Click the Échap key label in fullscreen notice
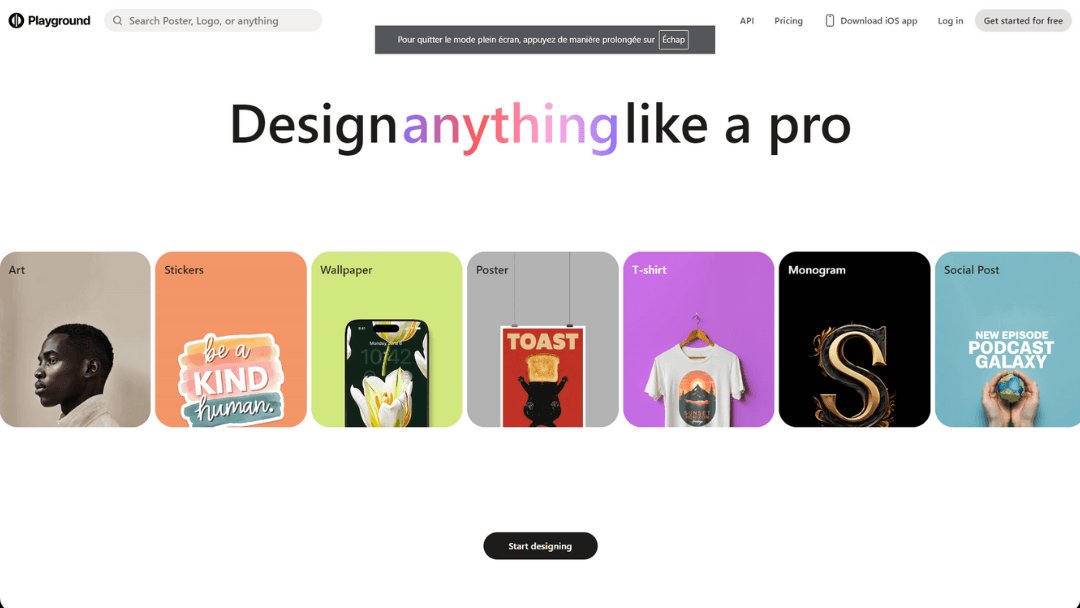The width and height of the screenshot is (1080, 608). pyautogui.click(x=674, y=40)
